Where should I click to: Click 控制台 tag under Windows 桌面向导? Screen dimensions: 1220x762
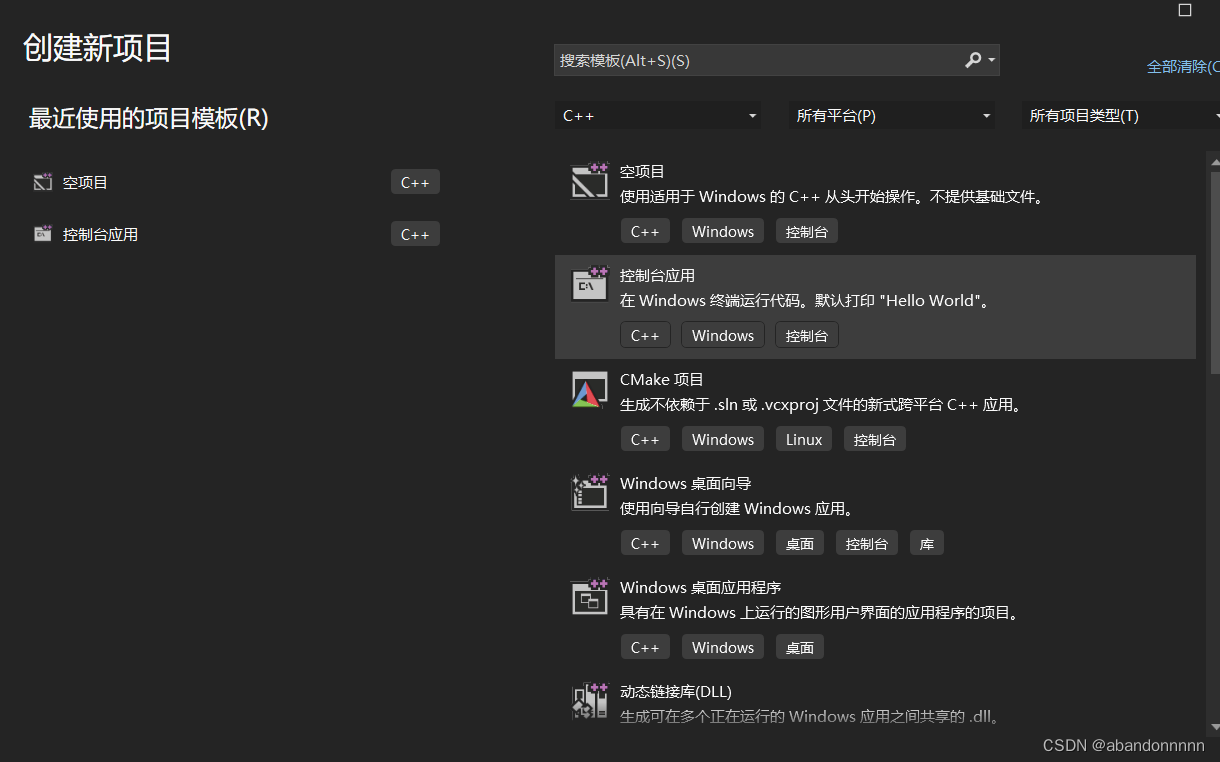(x=867, y=543)
